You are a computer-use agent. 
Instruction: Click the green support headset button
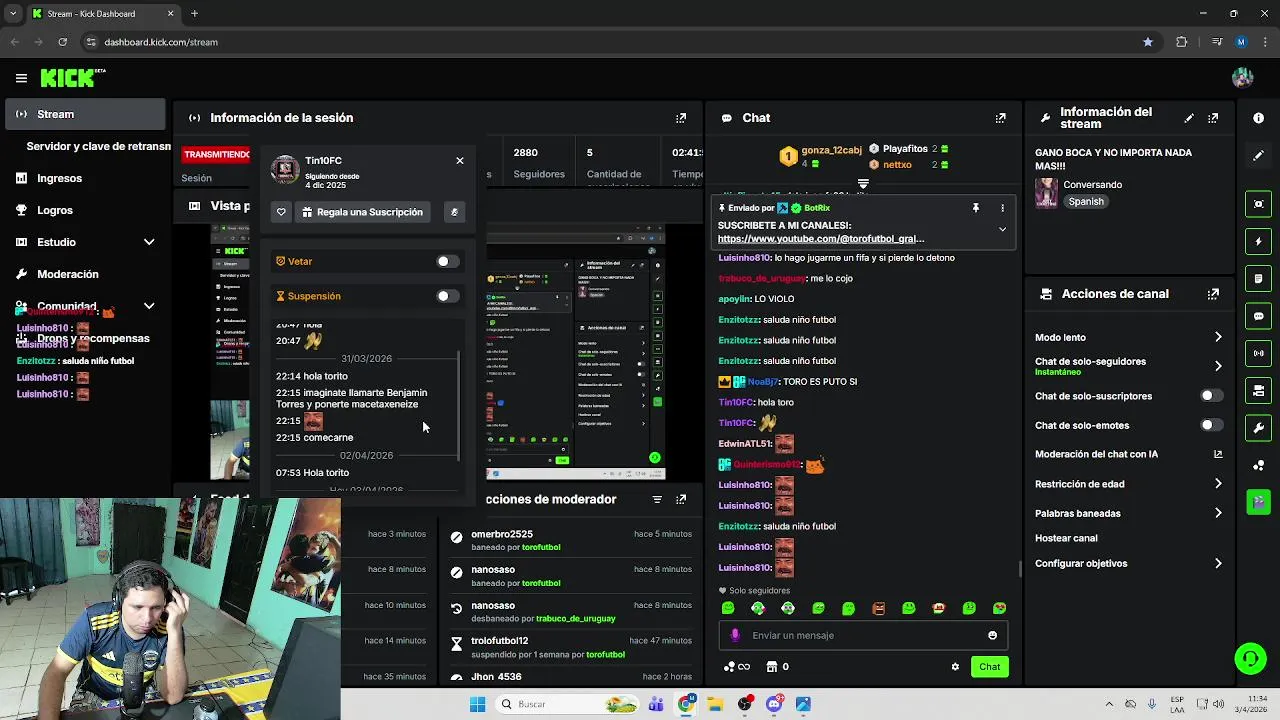1250,658
